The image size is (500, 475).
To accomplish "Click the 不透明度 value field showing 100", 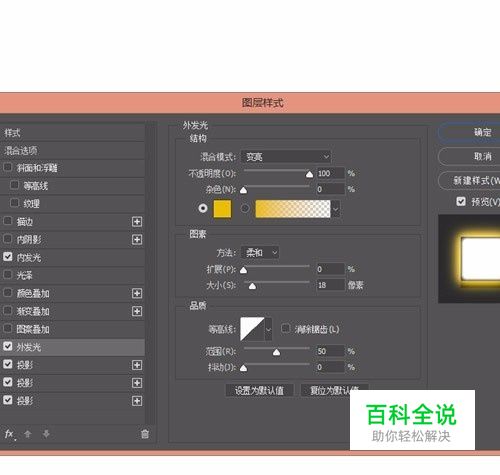I will (330, 173).
